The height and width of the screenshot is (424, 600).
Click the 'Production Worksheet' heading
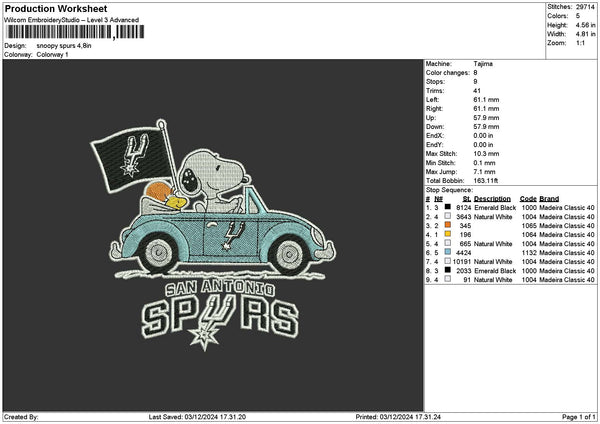[56, 9]
